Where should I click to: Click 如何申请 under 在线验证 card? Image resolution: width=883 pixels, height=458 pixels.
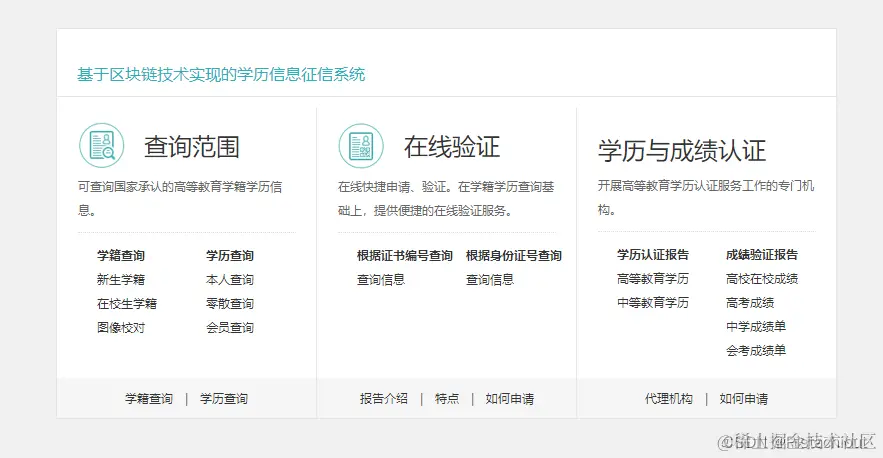[x=510, y=399]
